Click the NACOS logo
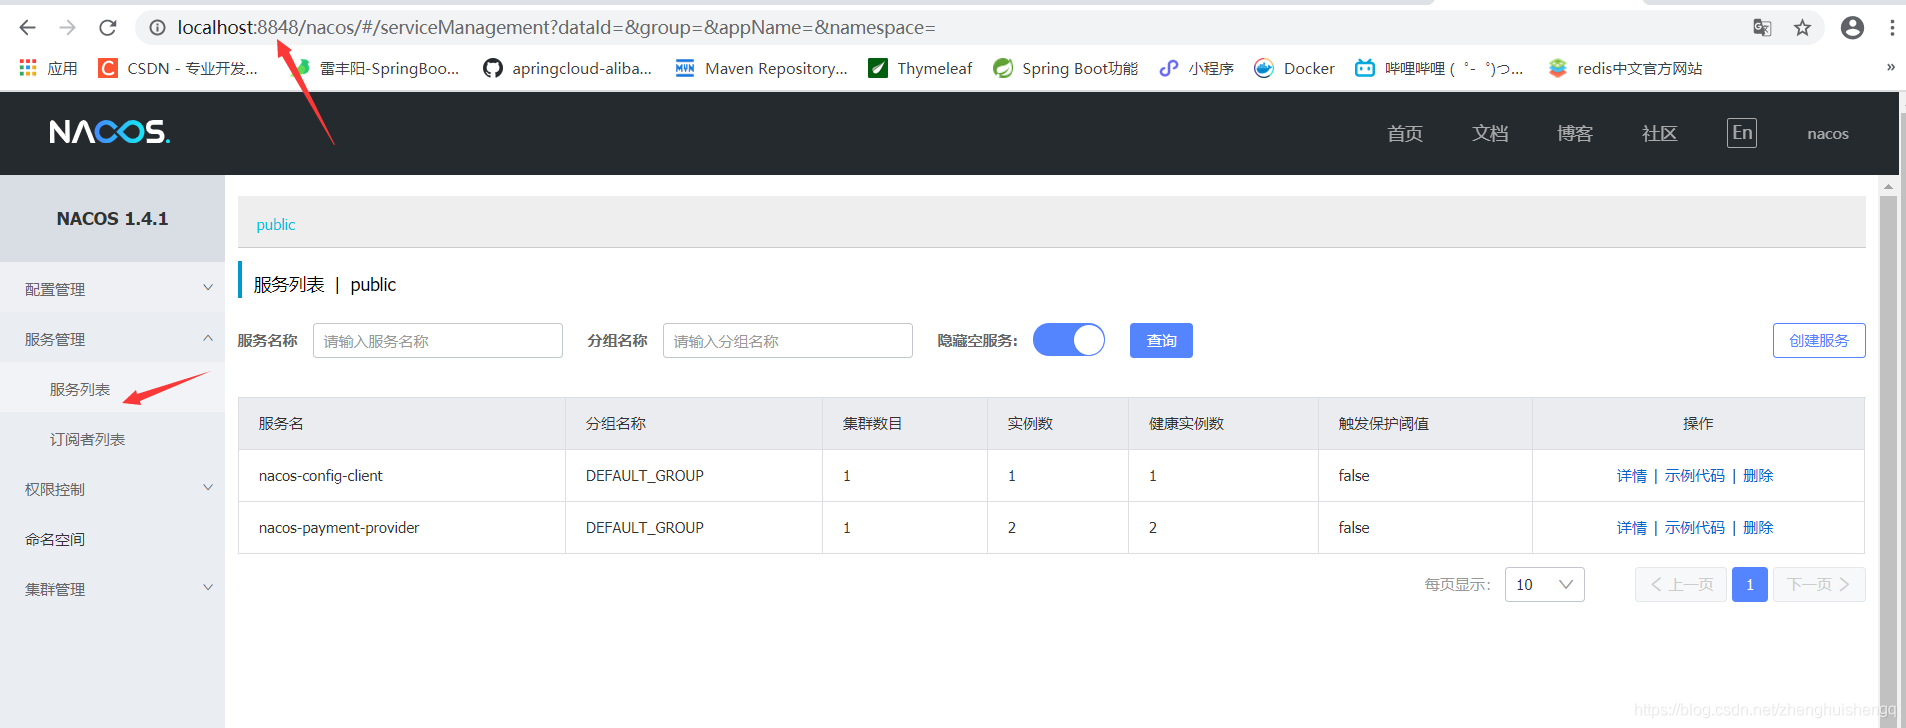The height and width of the screenshot is (728, 1906). click(x=110, y=132)
